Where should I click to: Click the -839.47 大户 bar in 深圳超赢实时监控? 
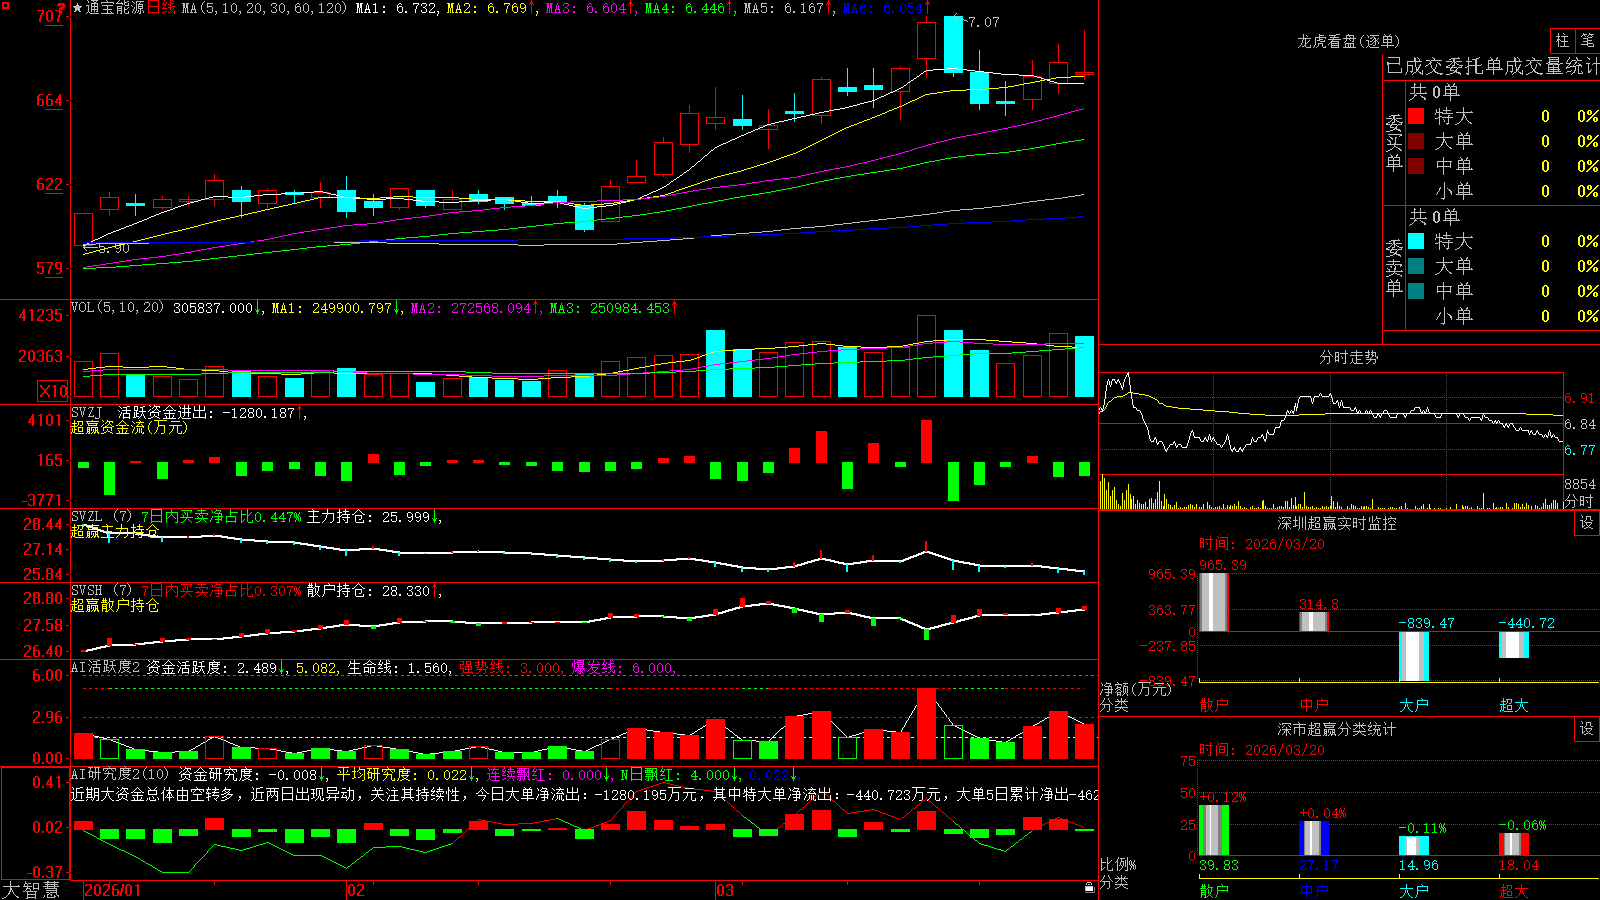click(1413, 656)
